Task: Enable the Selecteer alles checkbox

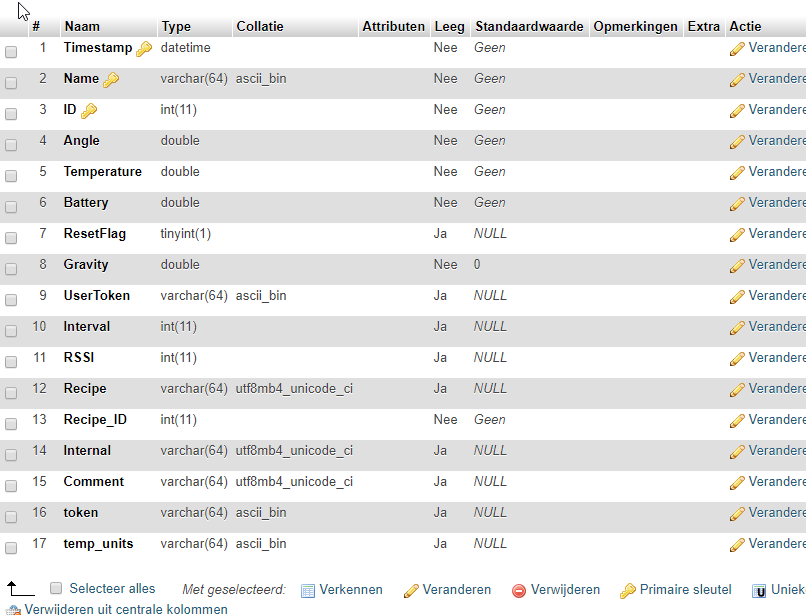Action: point(56,588)
